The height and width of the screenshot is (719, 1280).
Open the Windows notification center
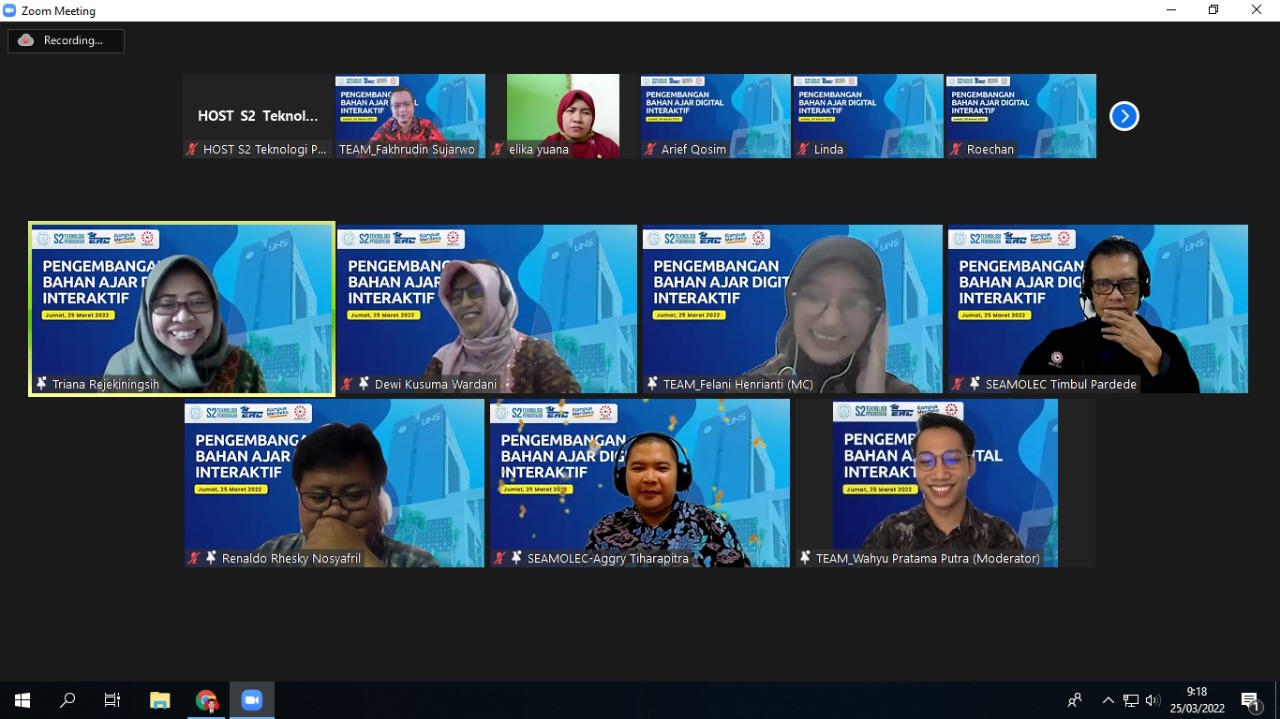click(x=1250, y=700)
